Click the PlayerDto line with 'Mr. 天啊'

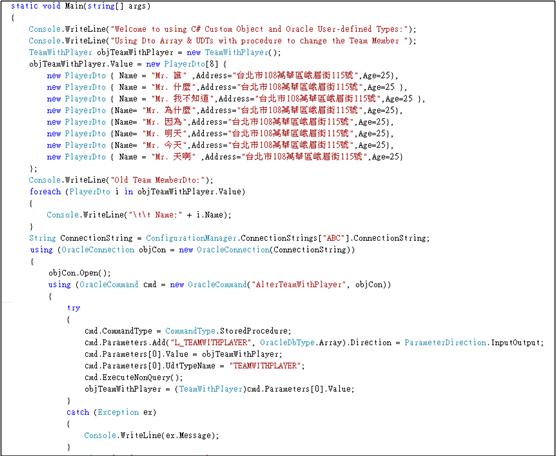225,157
